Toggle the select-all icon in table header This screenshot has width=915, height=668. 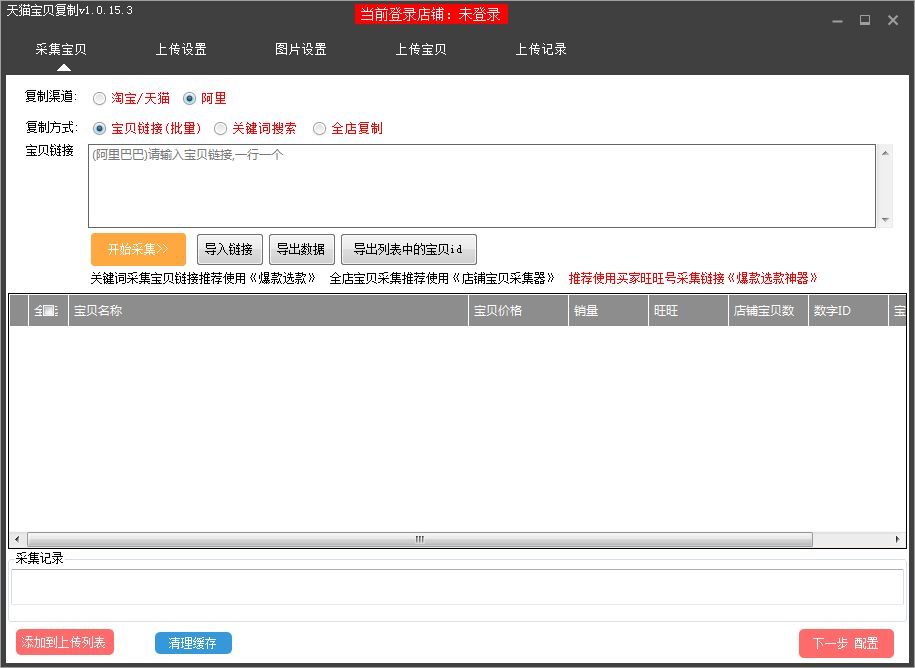click(46, 311)
